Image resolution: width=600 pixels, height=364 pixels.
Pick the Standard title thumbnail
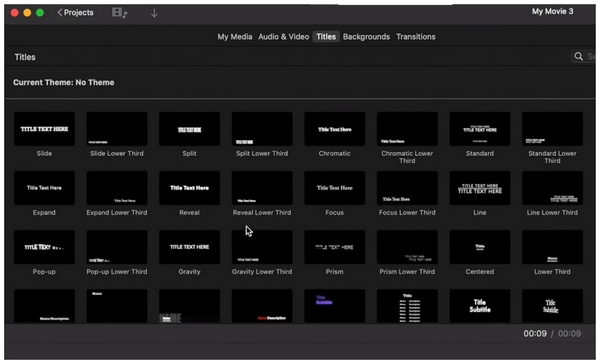pos(480,129)
